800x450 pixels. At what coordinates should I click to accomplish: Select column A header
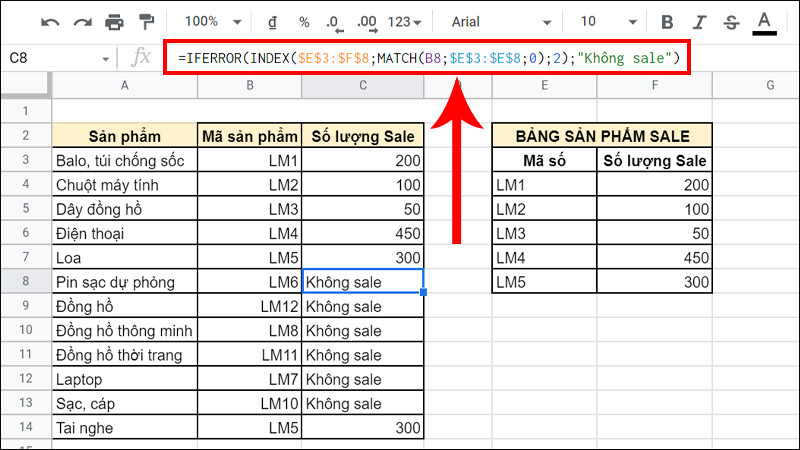124,85
